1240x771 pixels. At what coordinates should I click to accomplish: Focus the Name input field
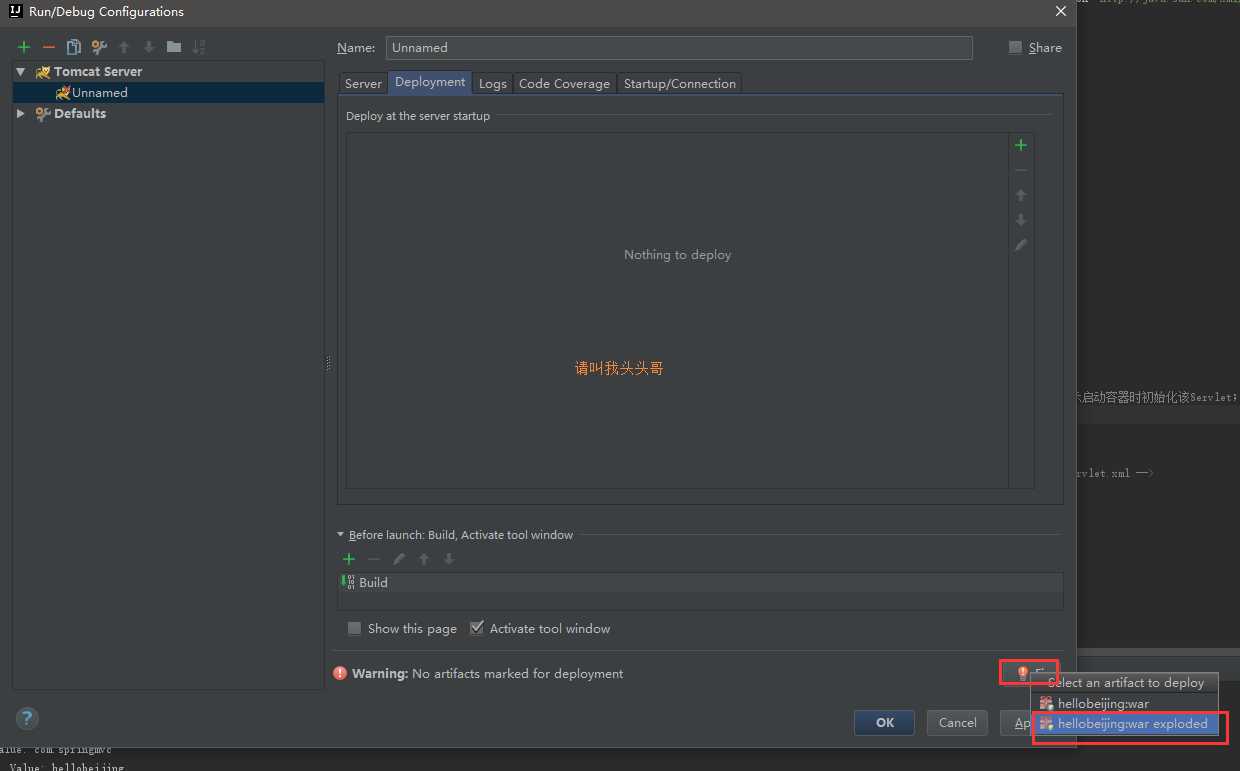point(679,48)
